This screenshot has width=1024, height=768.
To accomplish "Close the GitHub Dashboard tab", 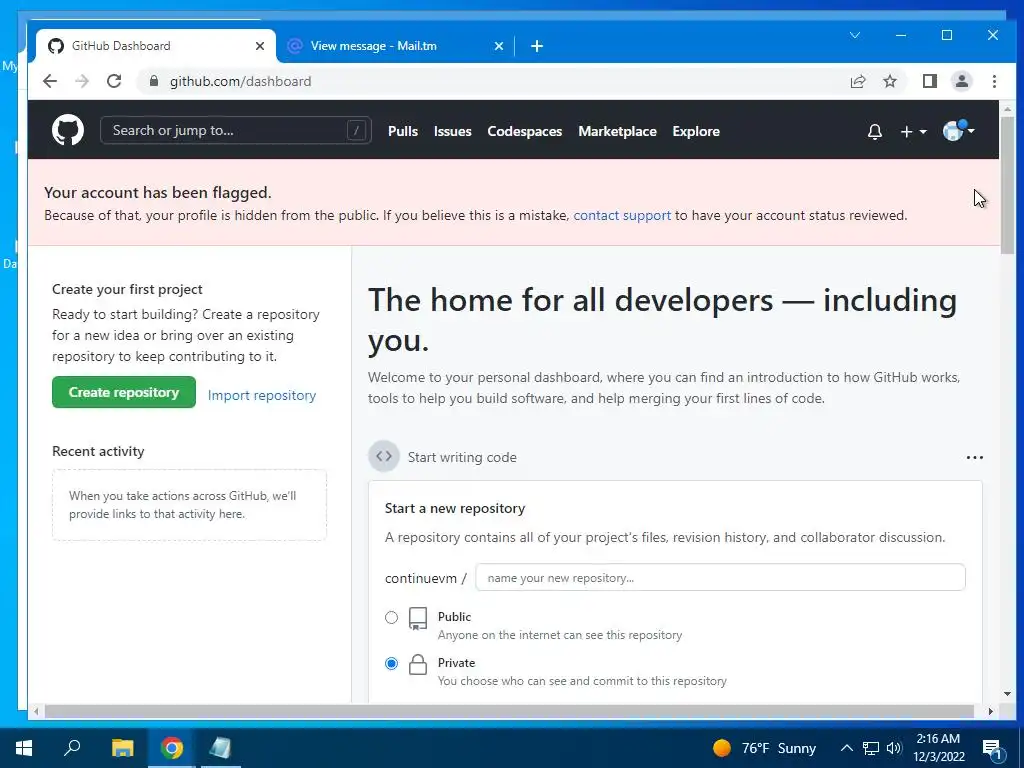I will coord(260,46).
